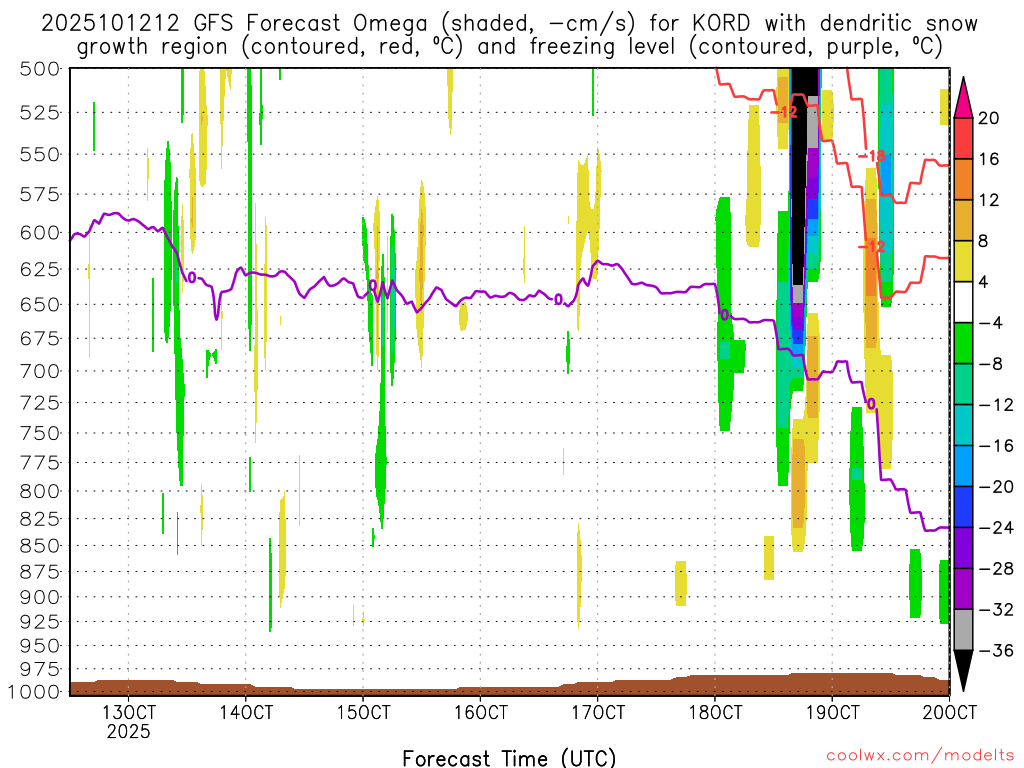This screenshot has width=1024, height=768.
Task: Select the 500 pressure level label
Action: point(39,69)
